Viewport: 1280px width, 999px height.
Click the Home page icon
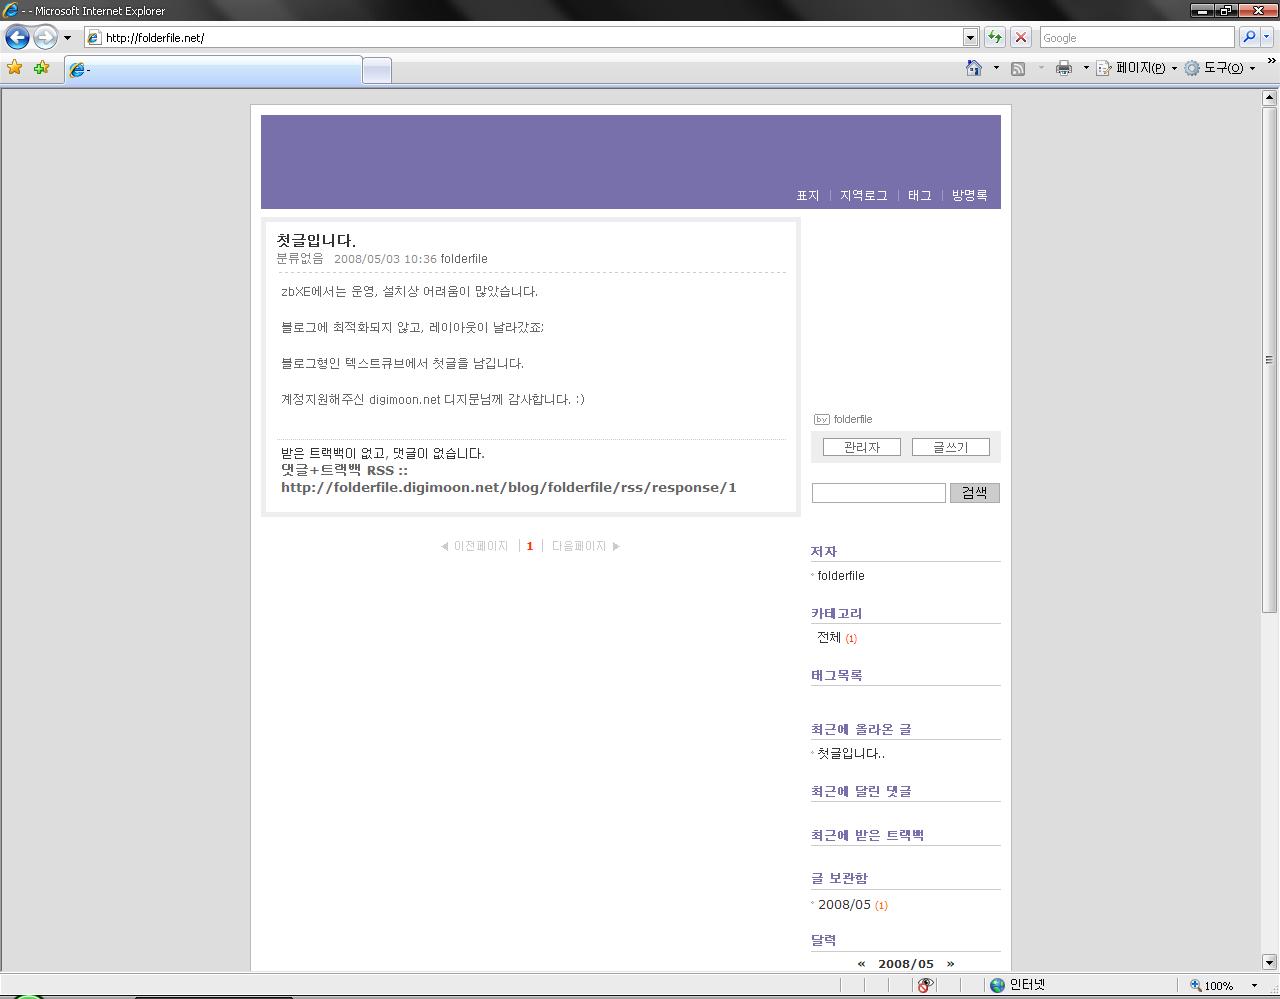973,68
